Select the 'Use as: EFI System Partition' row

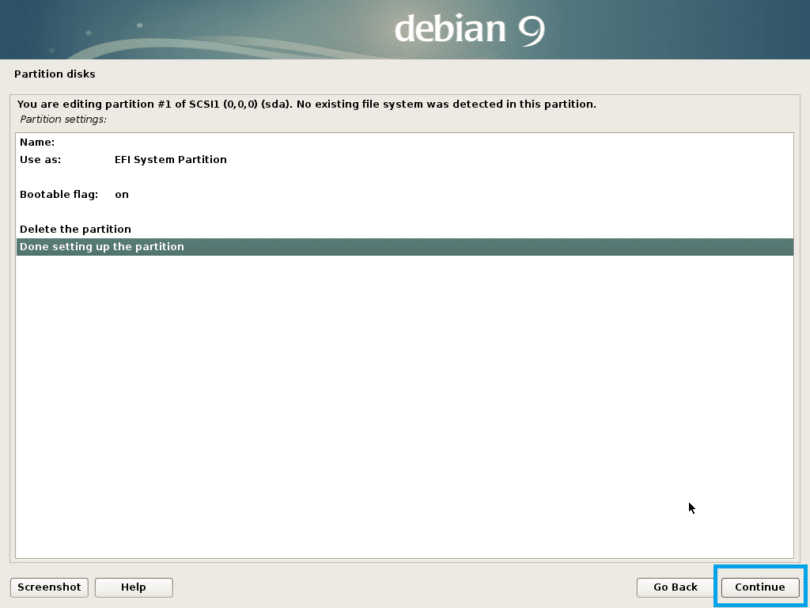pyautogui.click(x=404, y=160)
